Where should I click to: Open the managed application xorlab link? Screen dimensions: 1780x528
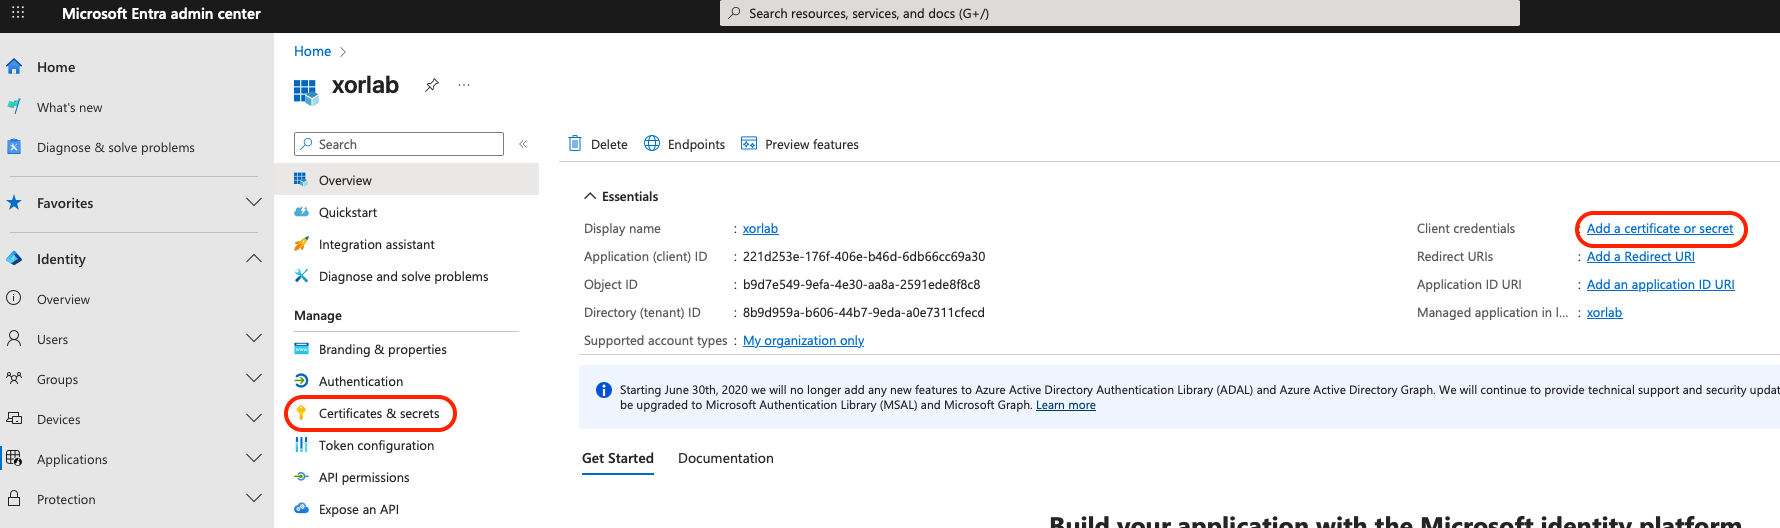tap(1604, 312)
